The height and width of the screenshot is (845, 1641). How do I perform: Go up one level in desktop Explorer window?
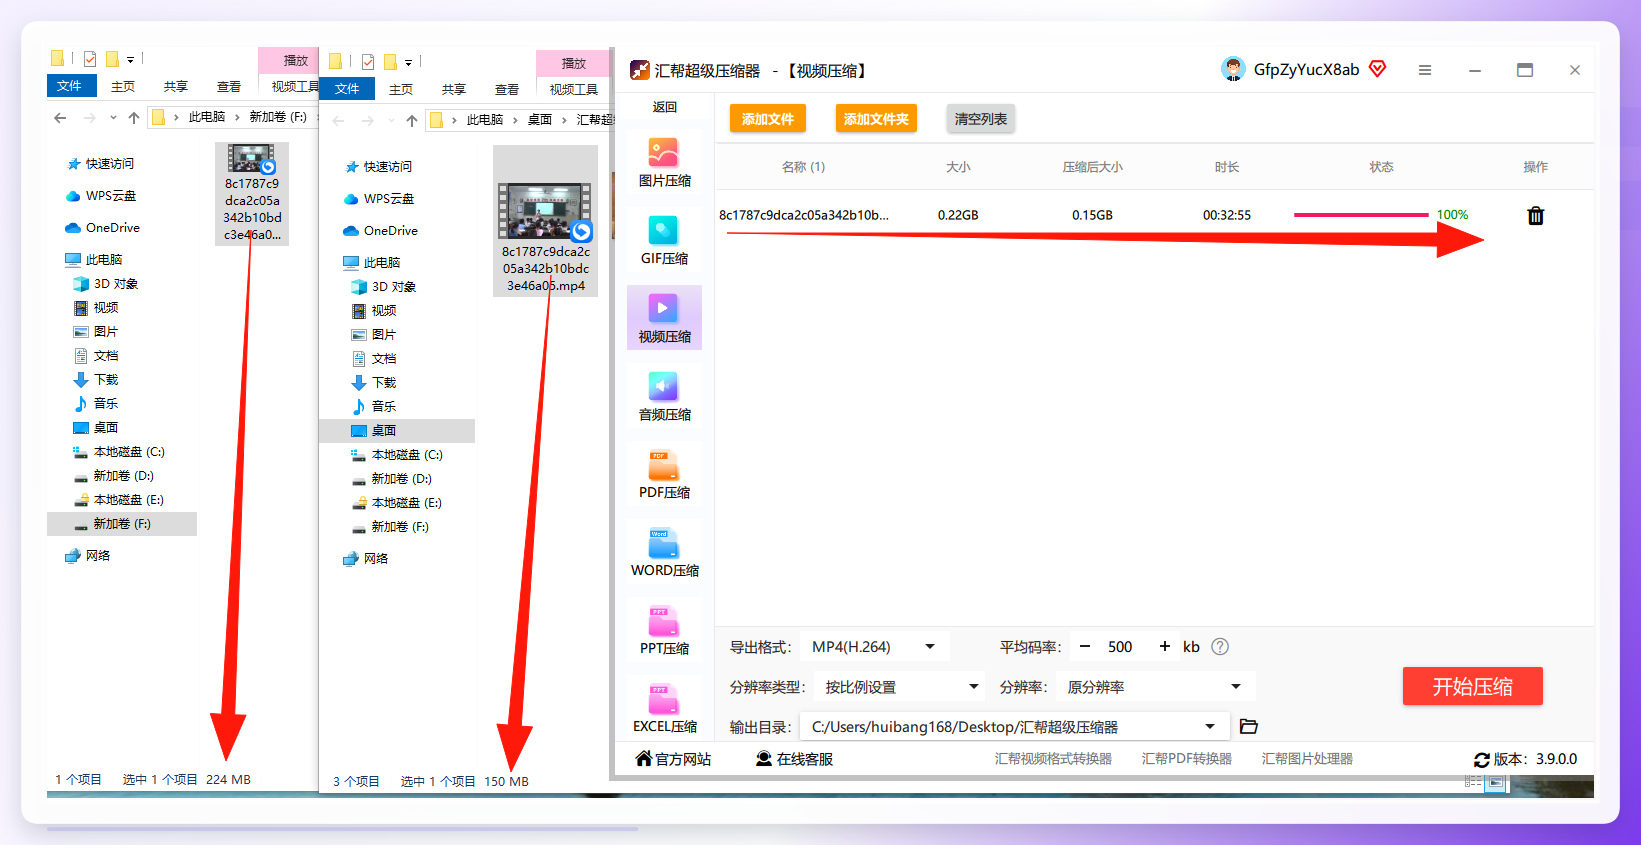pos(412,121)
